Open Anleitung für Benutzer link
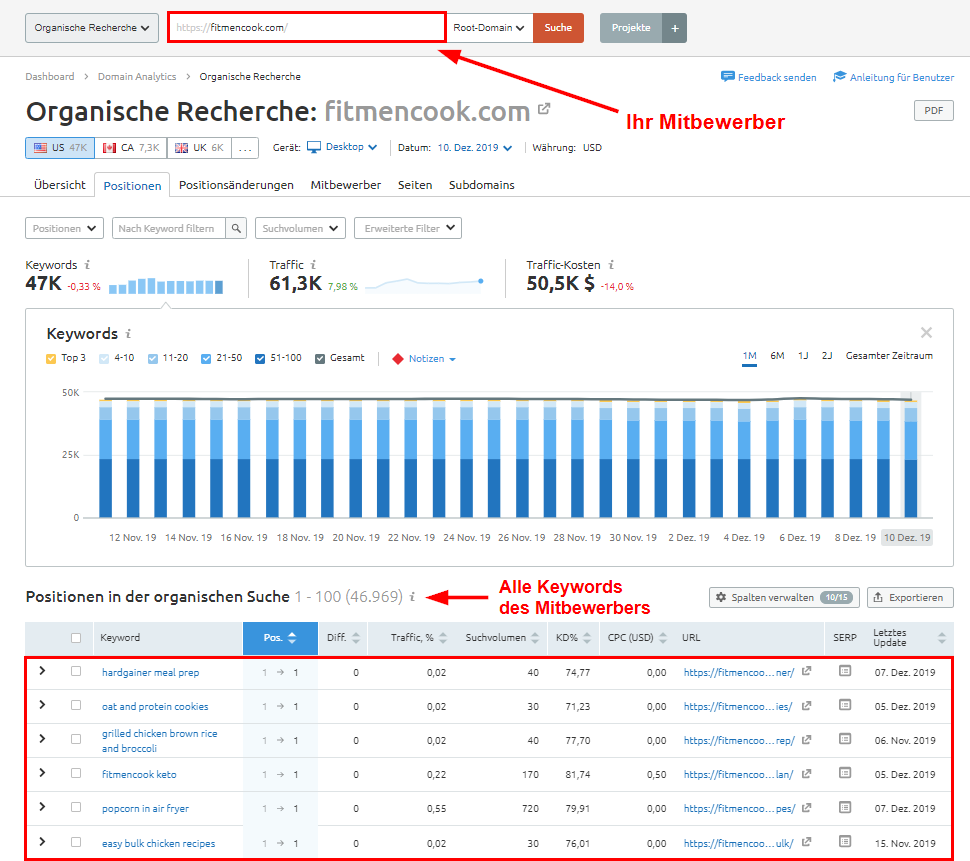Viewport: 970px width, 861px height. 893,77
